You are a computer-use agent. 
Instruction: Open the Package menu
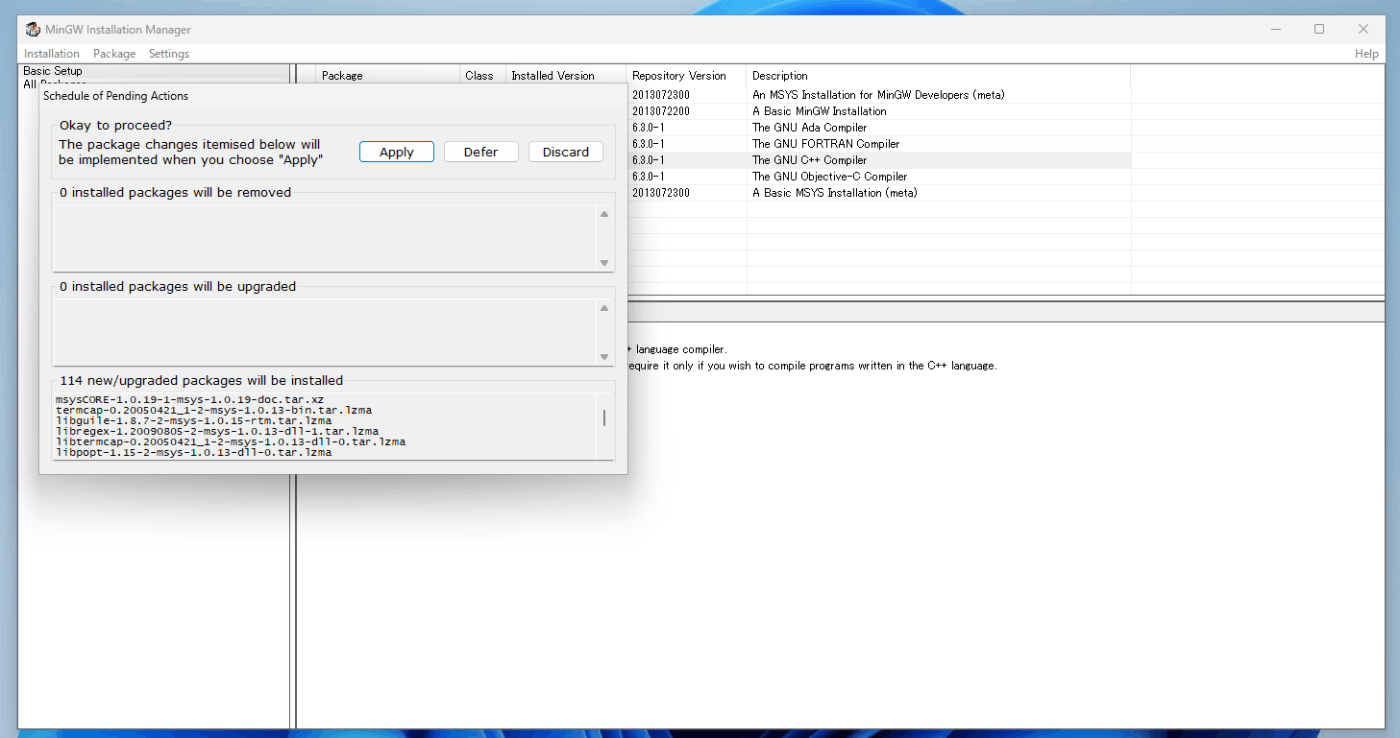click(x=114, y=54)
